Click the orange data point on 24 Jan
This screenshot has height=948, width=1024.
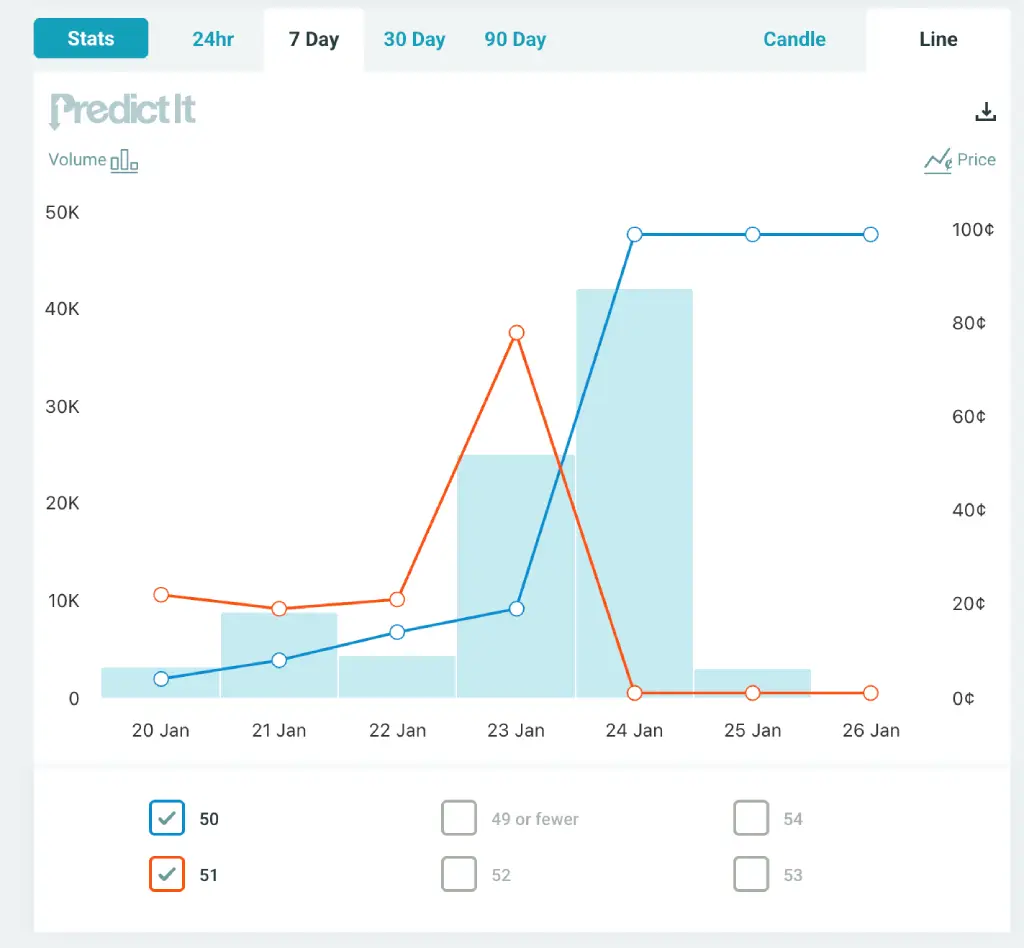(634, 693)
